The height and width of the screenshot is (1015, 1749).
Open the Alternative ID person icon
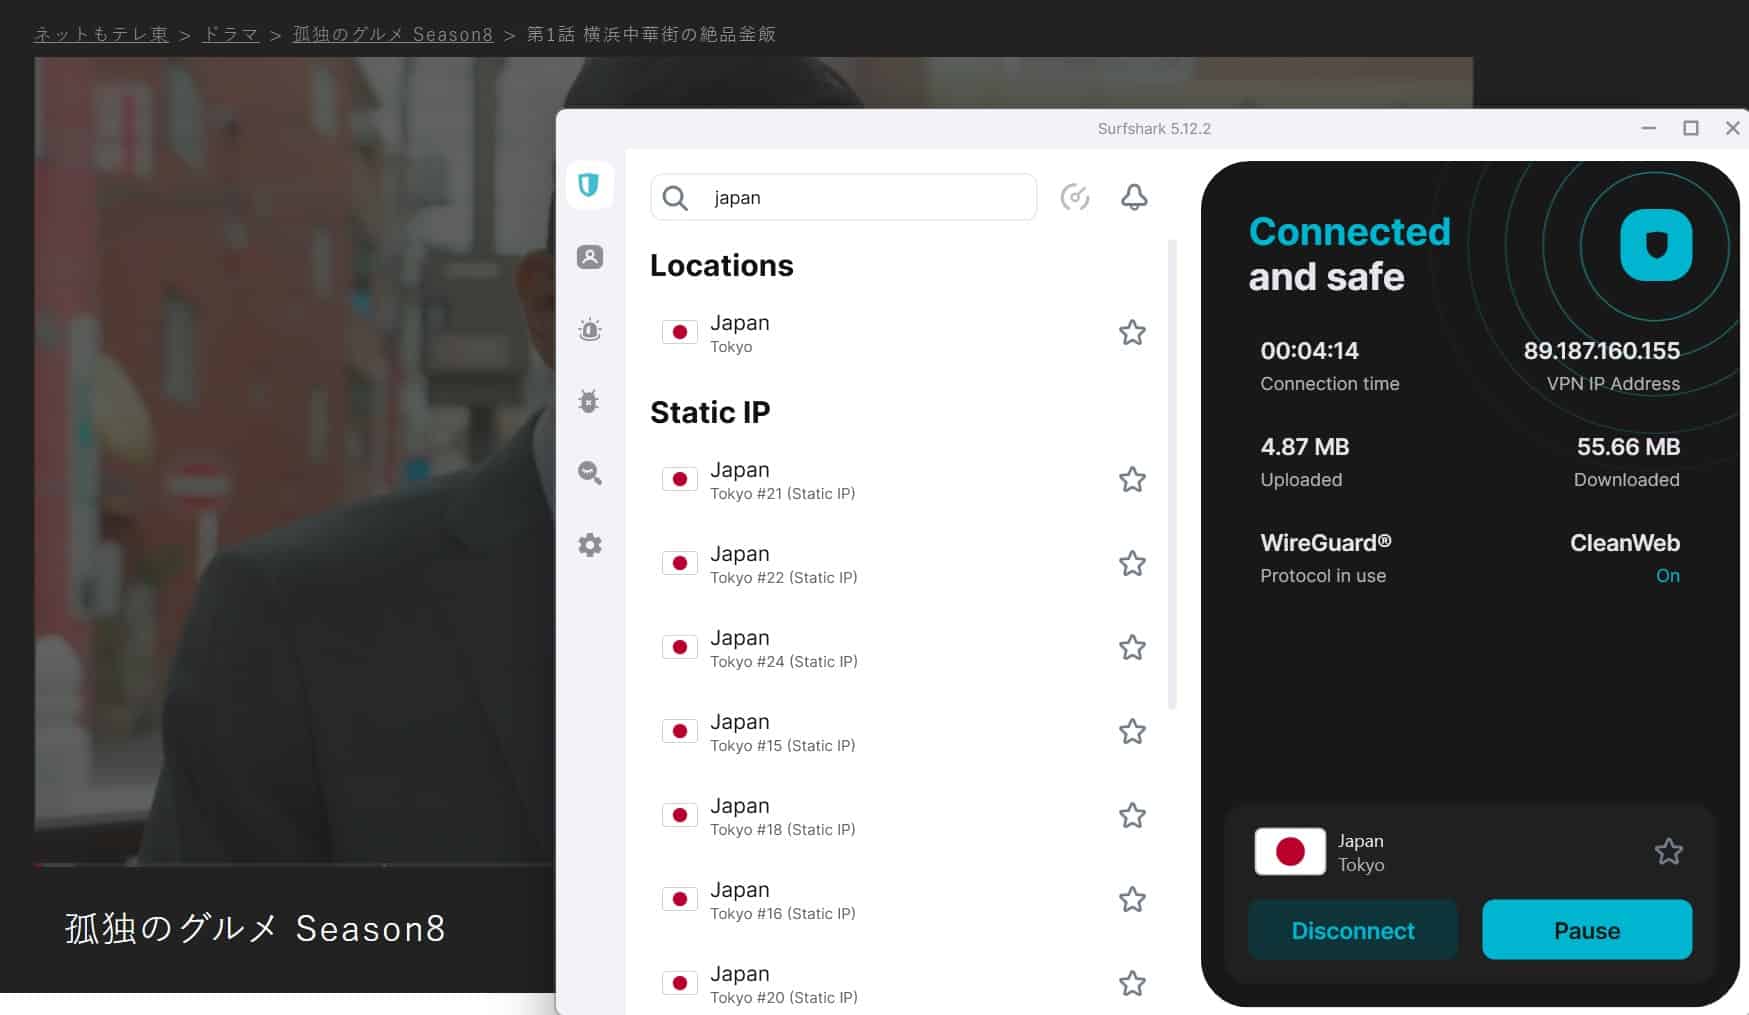(590, 257)
